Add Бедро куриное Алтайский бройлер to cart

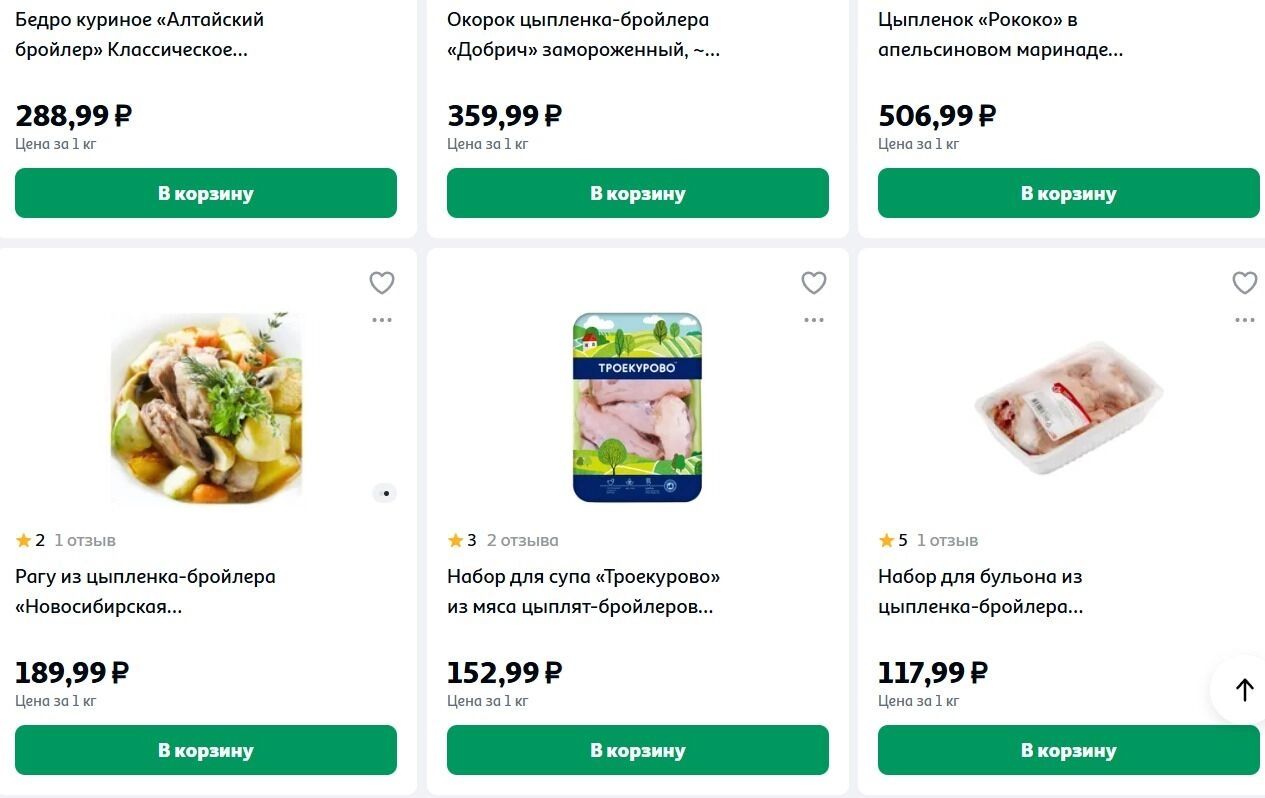206,193
